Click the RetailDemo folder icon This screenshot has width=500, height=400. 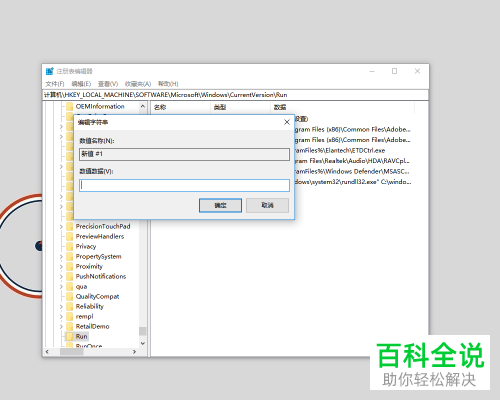click(x=69, y=326)
